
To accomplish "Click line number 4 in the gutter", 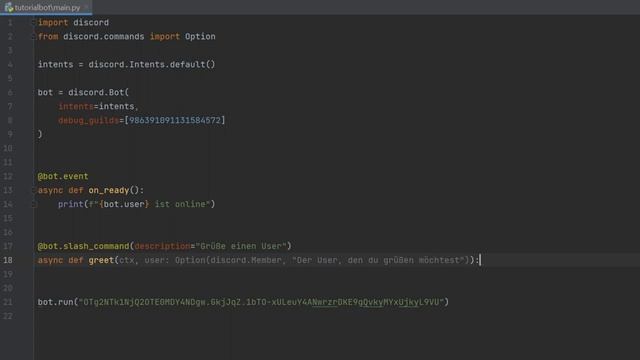I will point(10,64).
